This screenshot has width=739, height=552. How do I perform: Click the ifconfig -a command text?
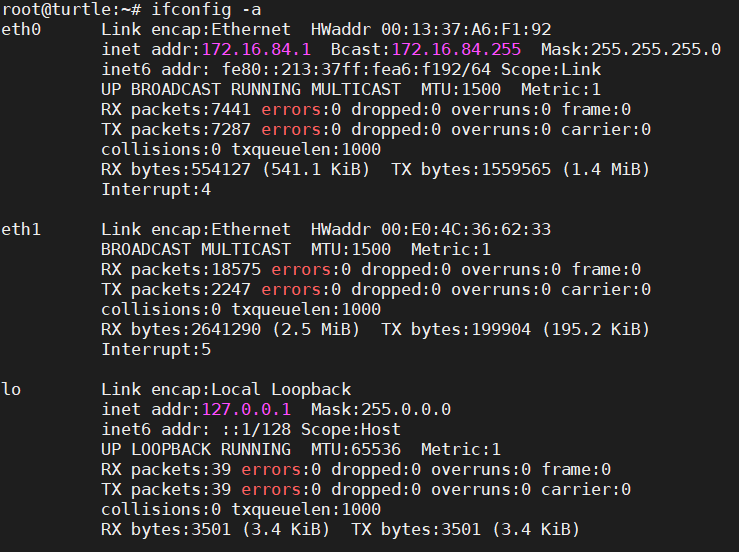(x=206, y=9)
